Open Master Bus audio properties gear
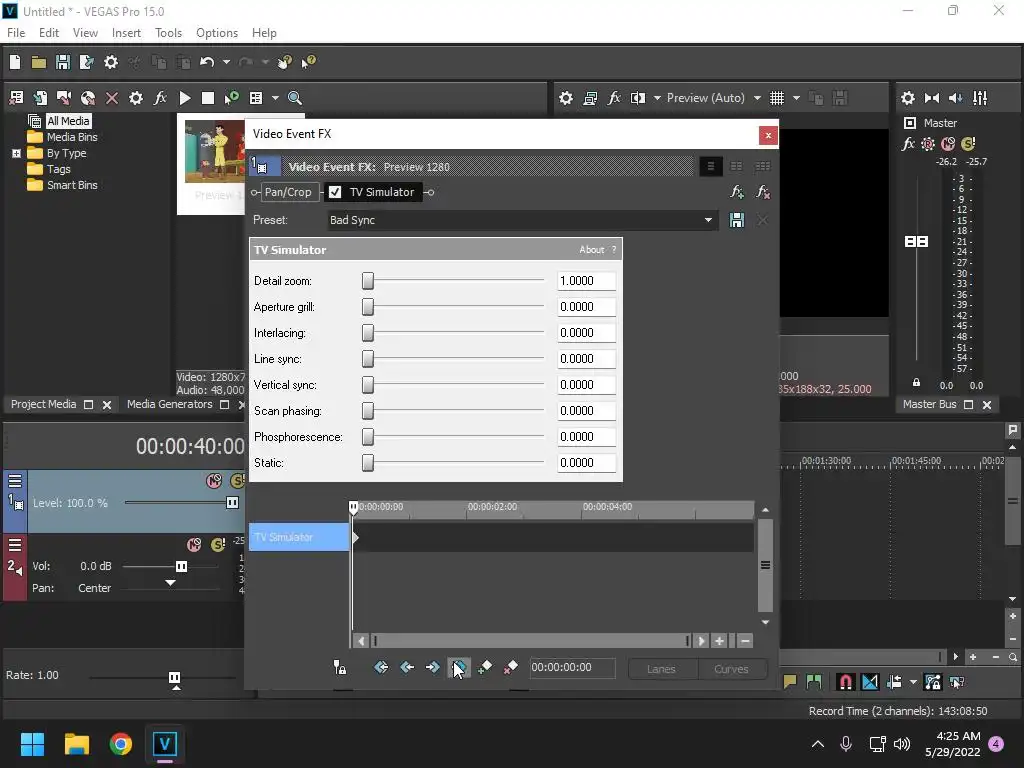The height and width of the screenshot is (768, 1024). (908, 98)
